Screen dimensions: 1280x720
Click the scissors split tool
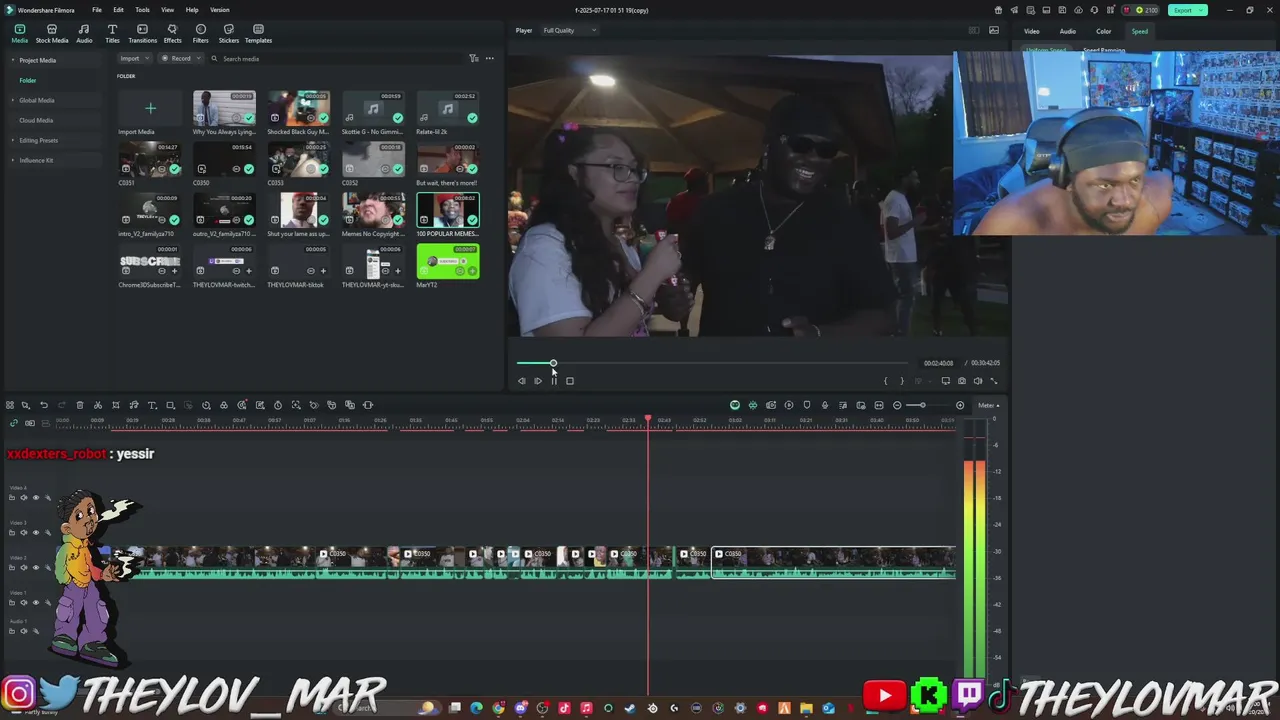click(x=98, y=405)
